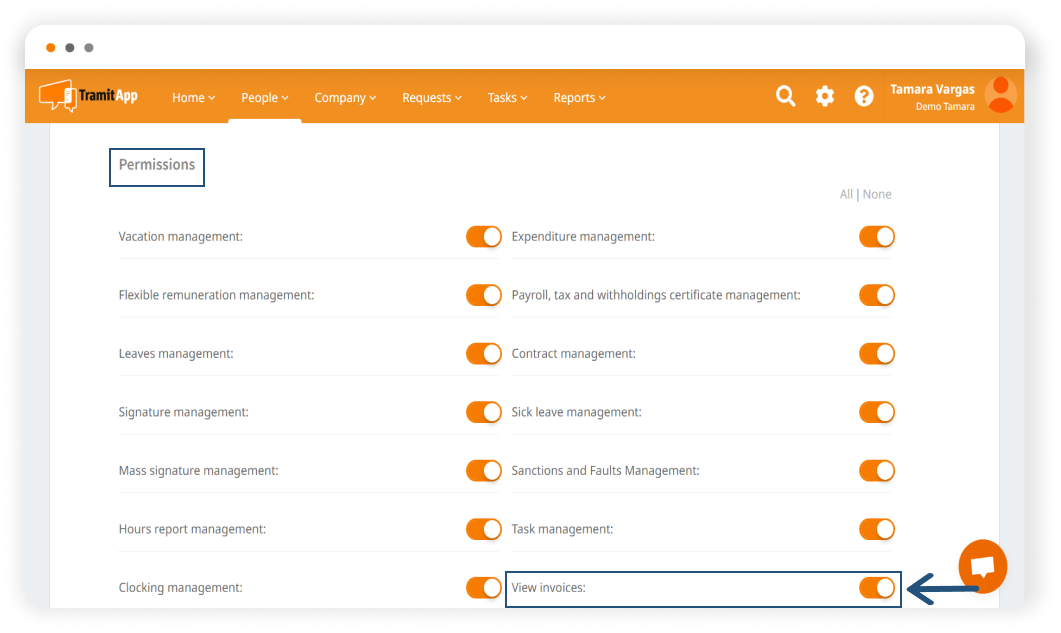Expand the Company dropdown menu
The width and height of the screenshot is (1061, 633).
click(345, 98)
